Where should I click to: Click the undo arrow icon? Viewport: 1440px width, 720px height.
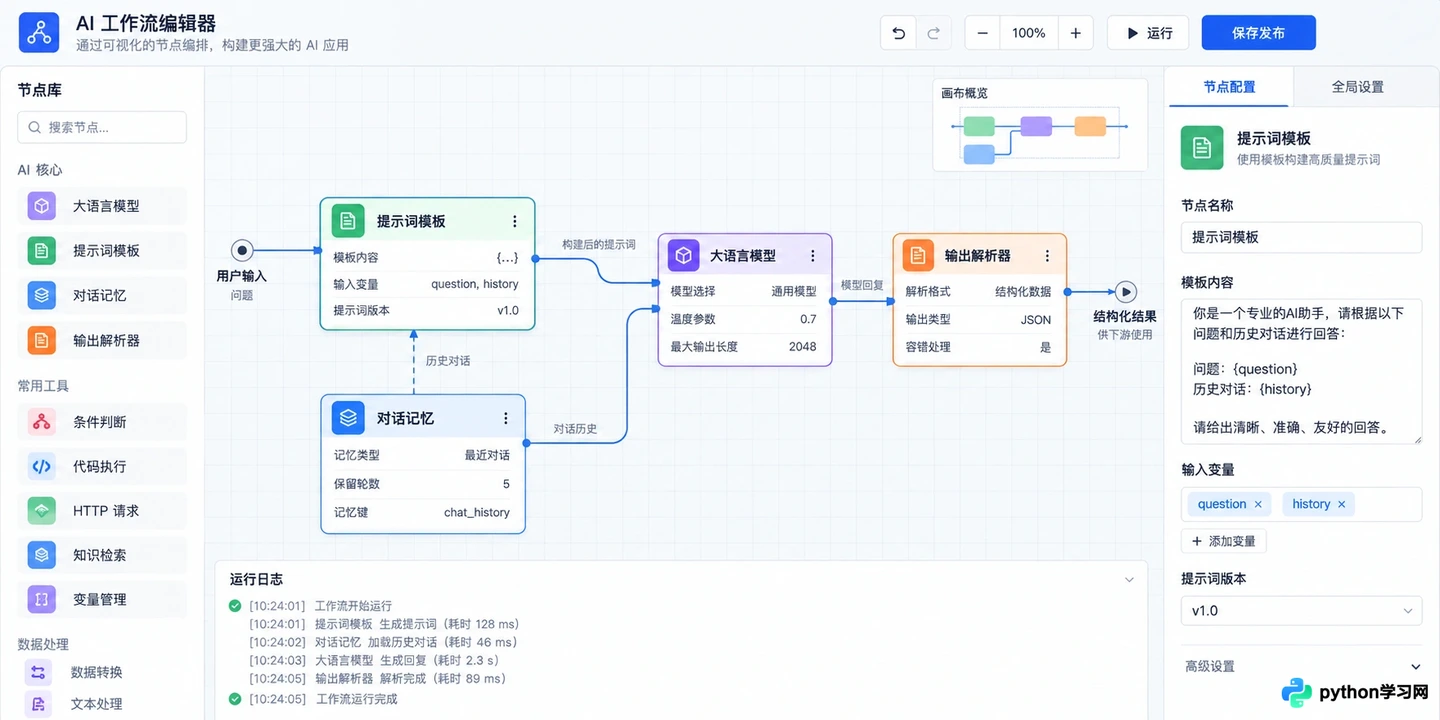(898, 33)
